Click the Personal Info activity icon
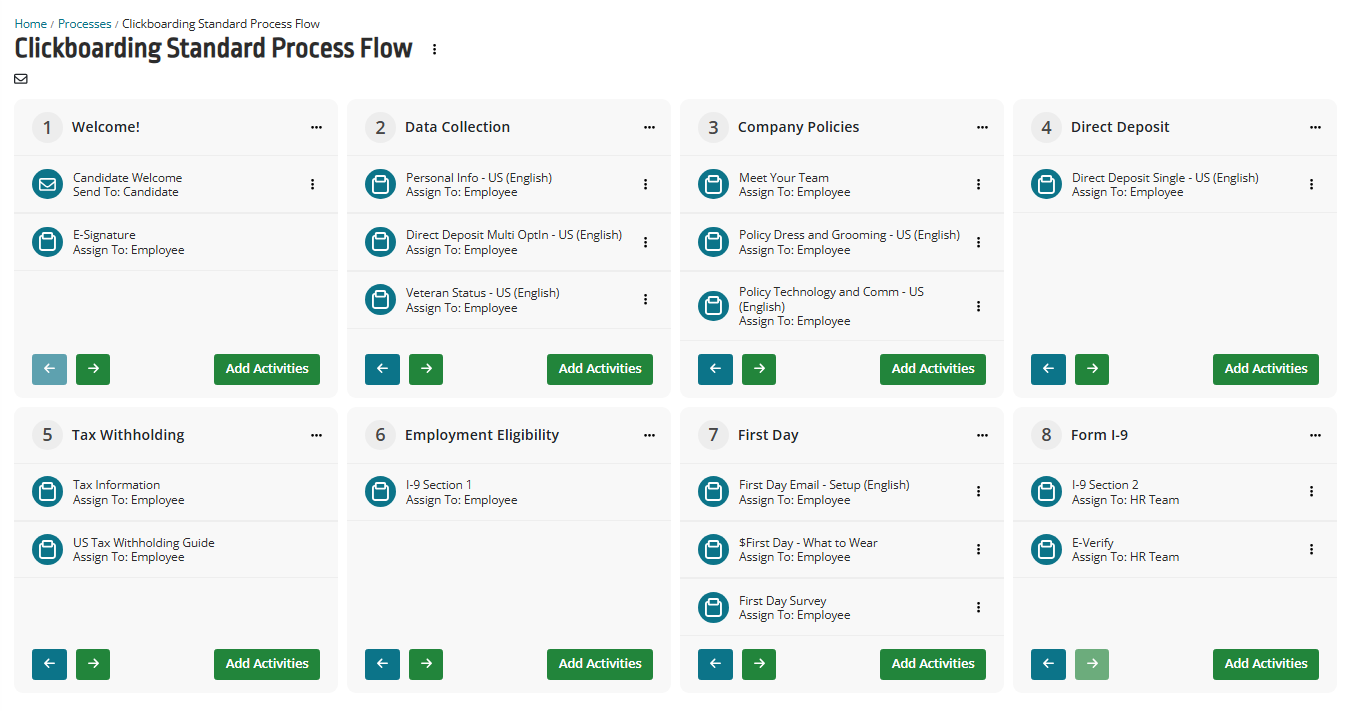Image resolution: width=1359 pixels, height=711 pixels. [x=380, y=184]
